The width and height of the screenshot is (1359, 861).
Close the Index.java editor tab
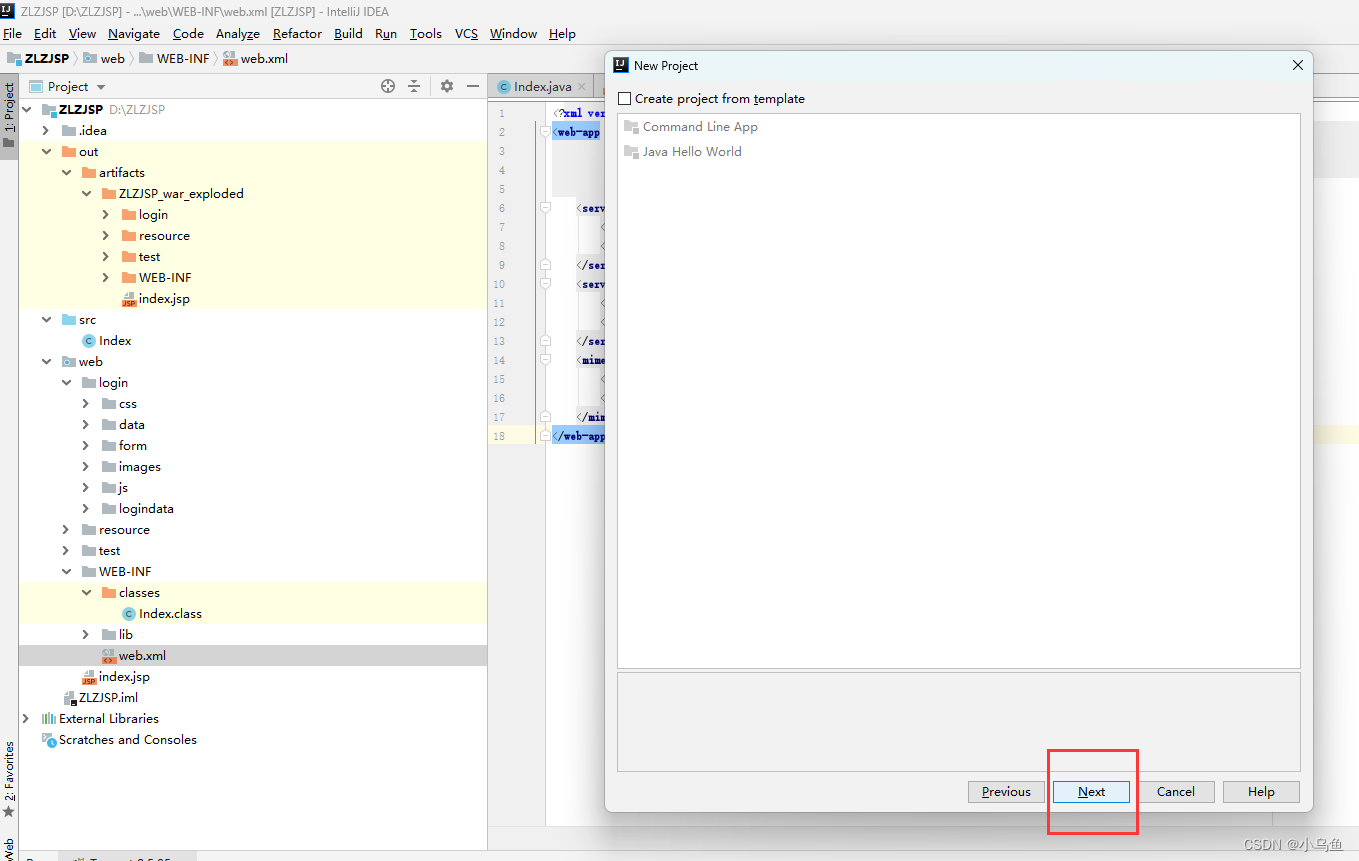pos(582,87)
